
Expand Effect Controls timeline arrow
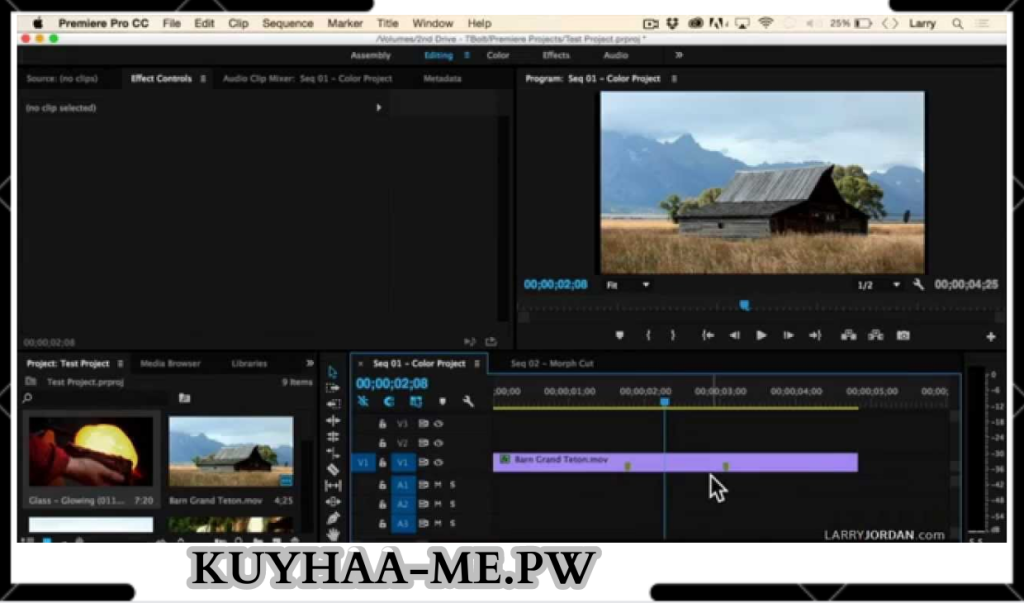(x=379, y=107)
